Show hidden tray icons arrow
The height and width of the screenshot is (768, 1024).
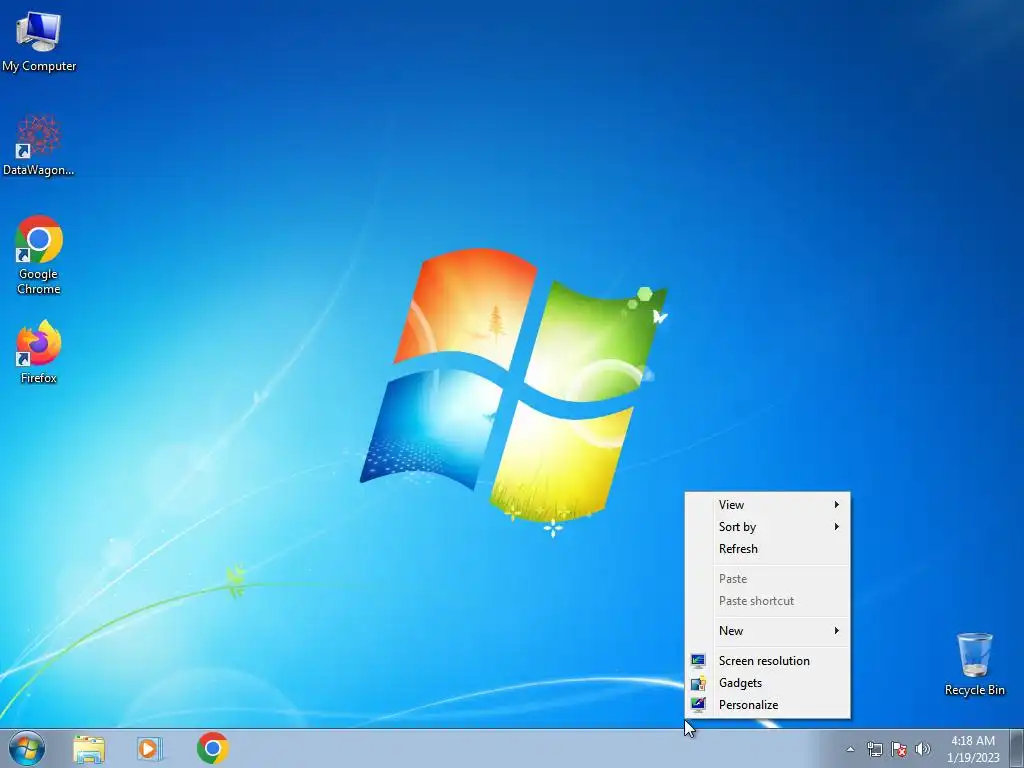point(850,749)
